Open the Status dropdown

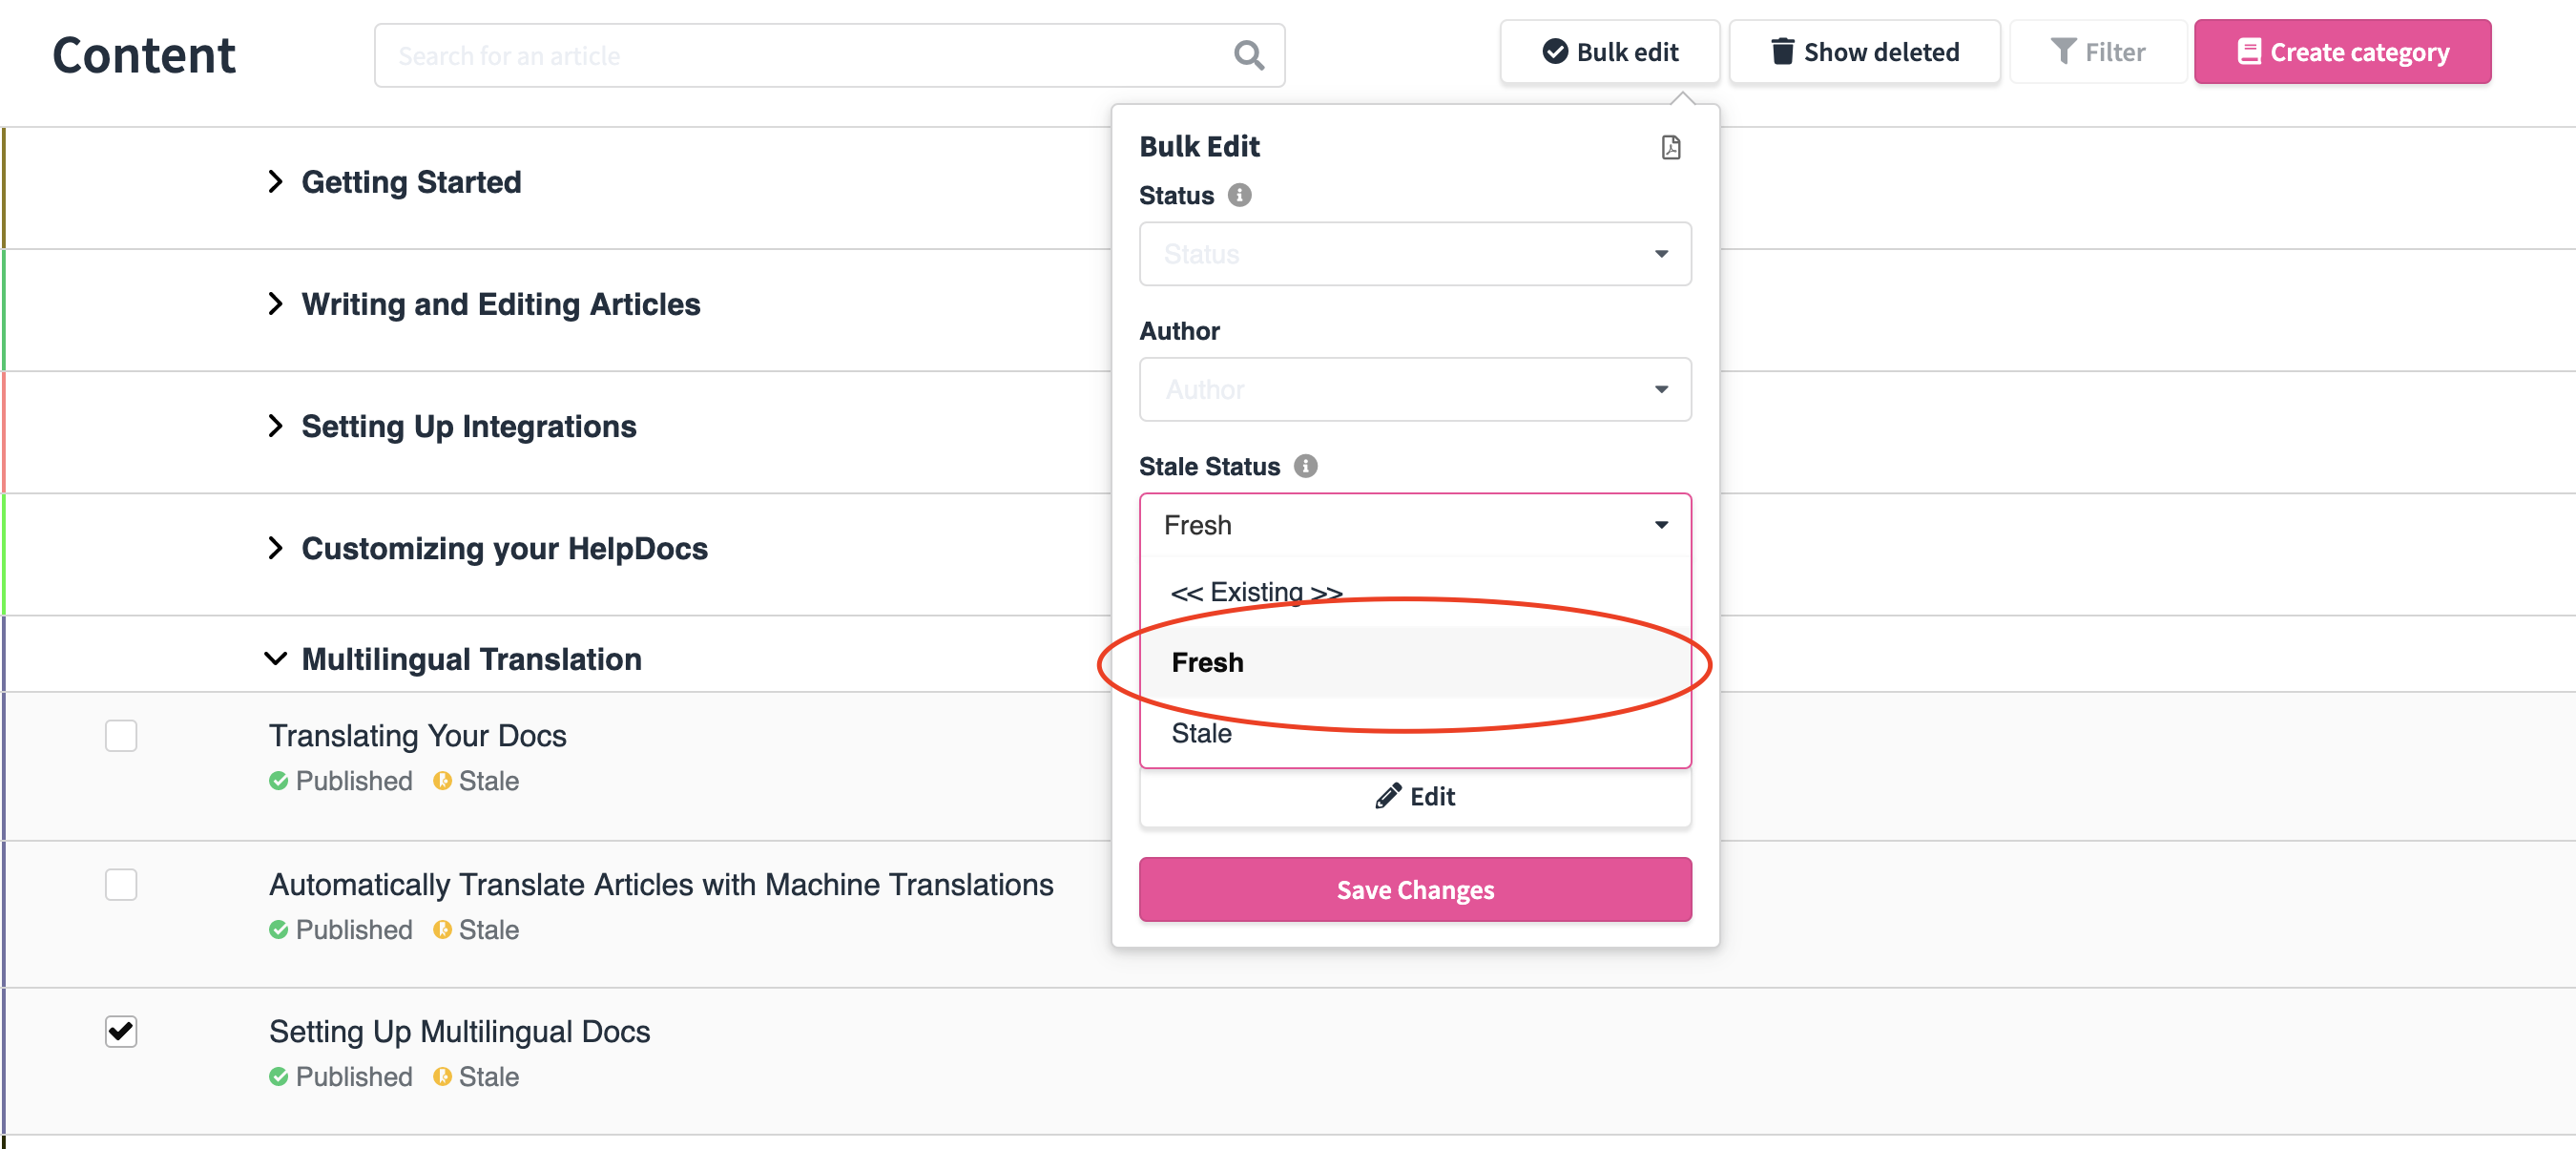[1414, 254]
